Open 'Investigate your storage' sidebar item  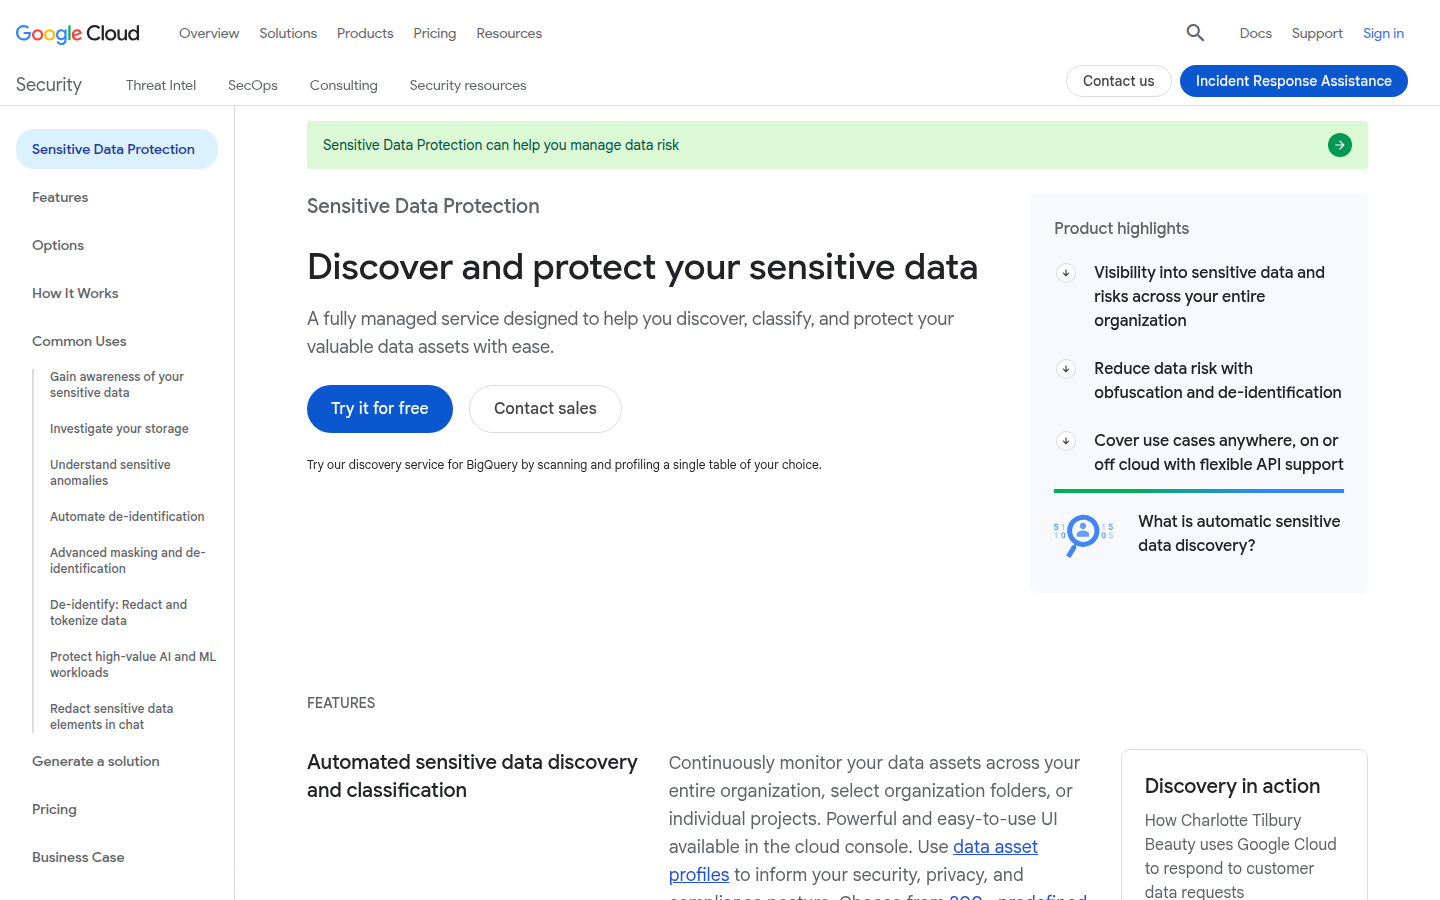[119, 429]
